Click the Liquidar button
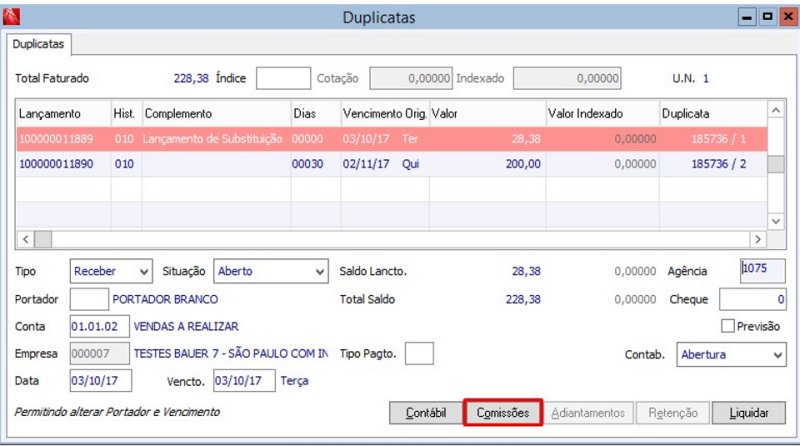The width and height of the screenshot is (800, 446). (x=748, y=412)
